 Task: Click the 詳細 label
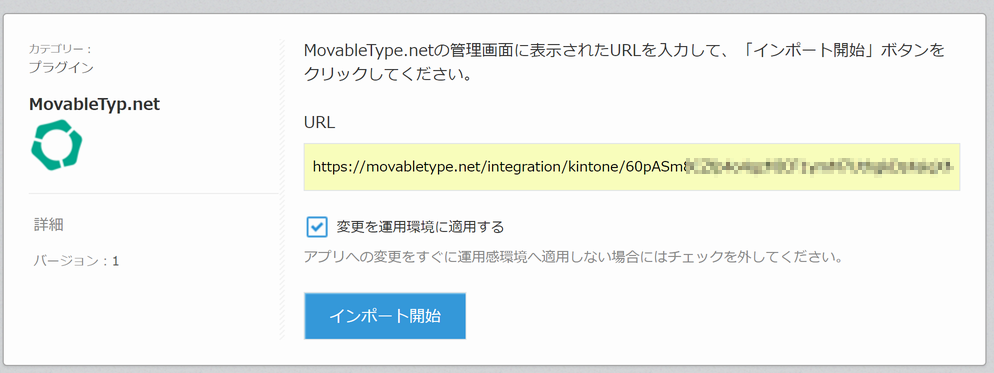49,224
